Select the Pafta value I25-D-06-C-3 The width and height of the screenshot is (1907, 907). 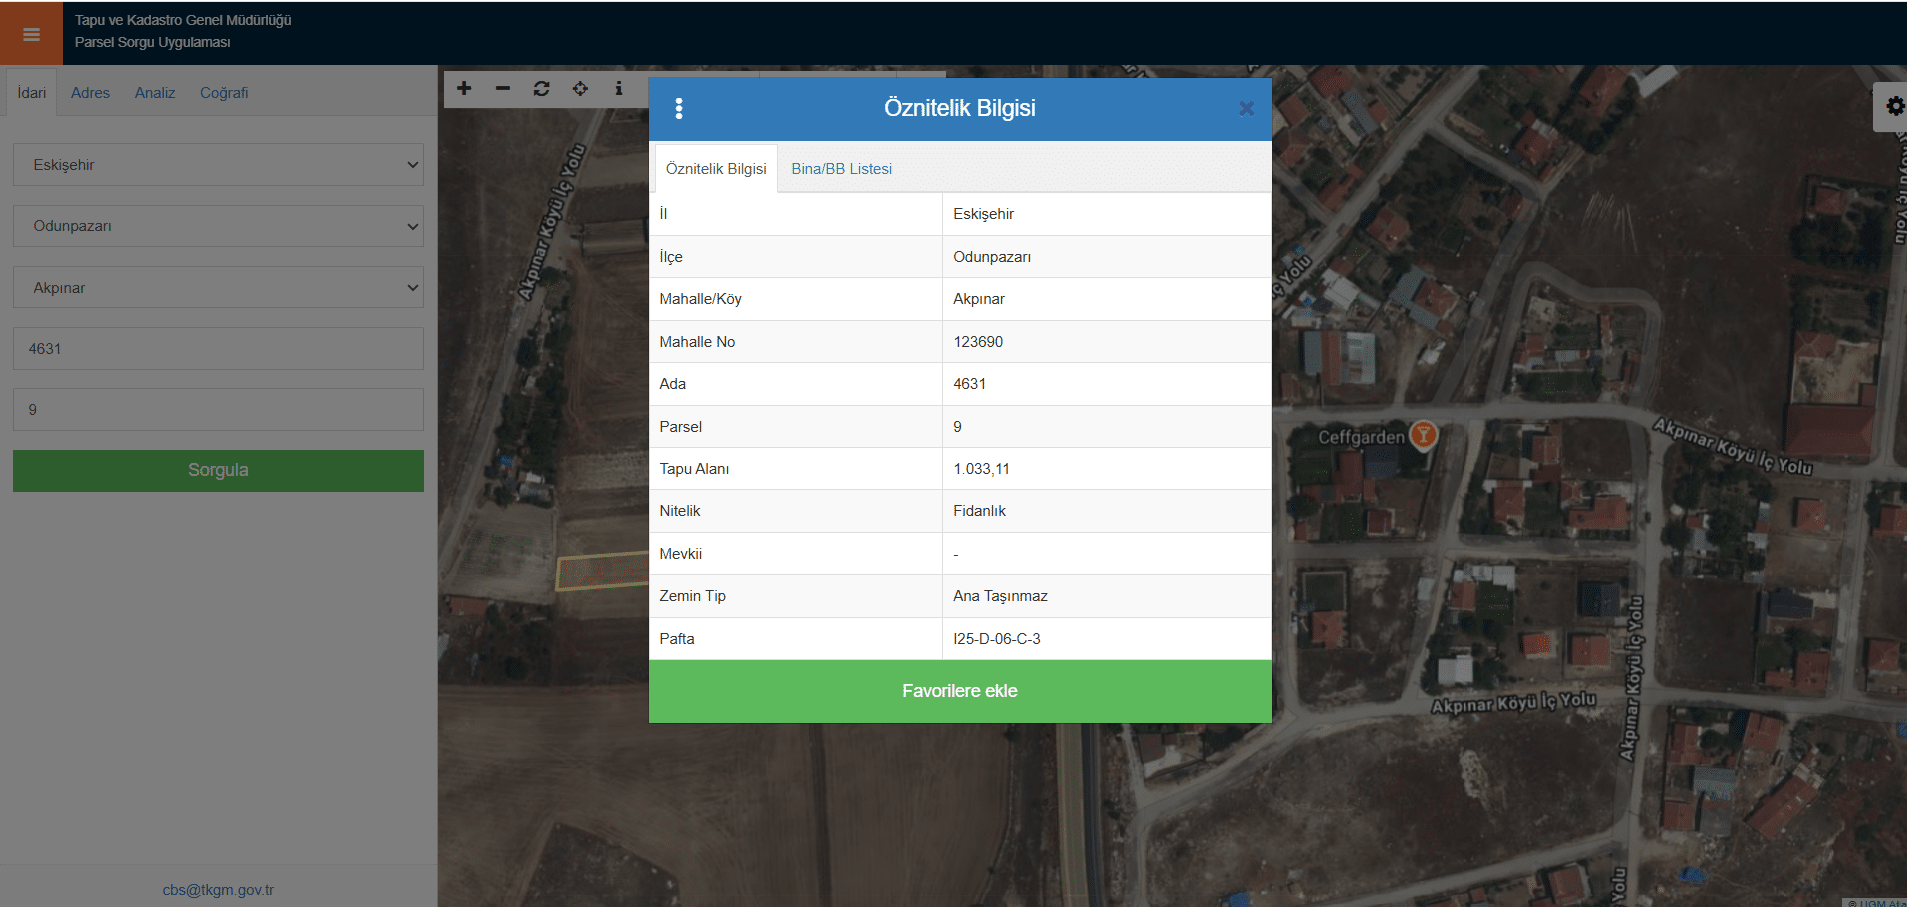point(997,639)
